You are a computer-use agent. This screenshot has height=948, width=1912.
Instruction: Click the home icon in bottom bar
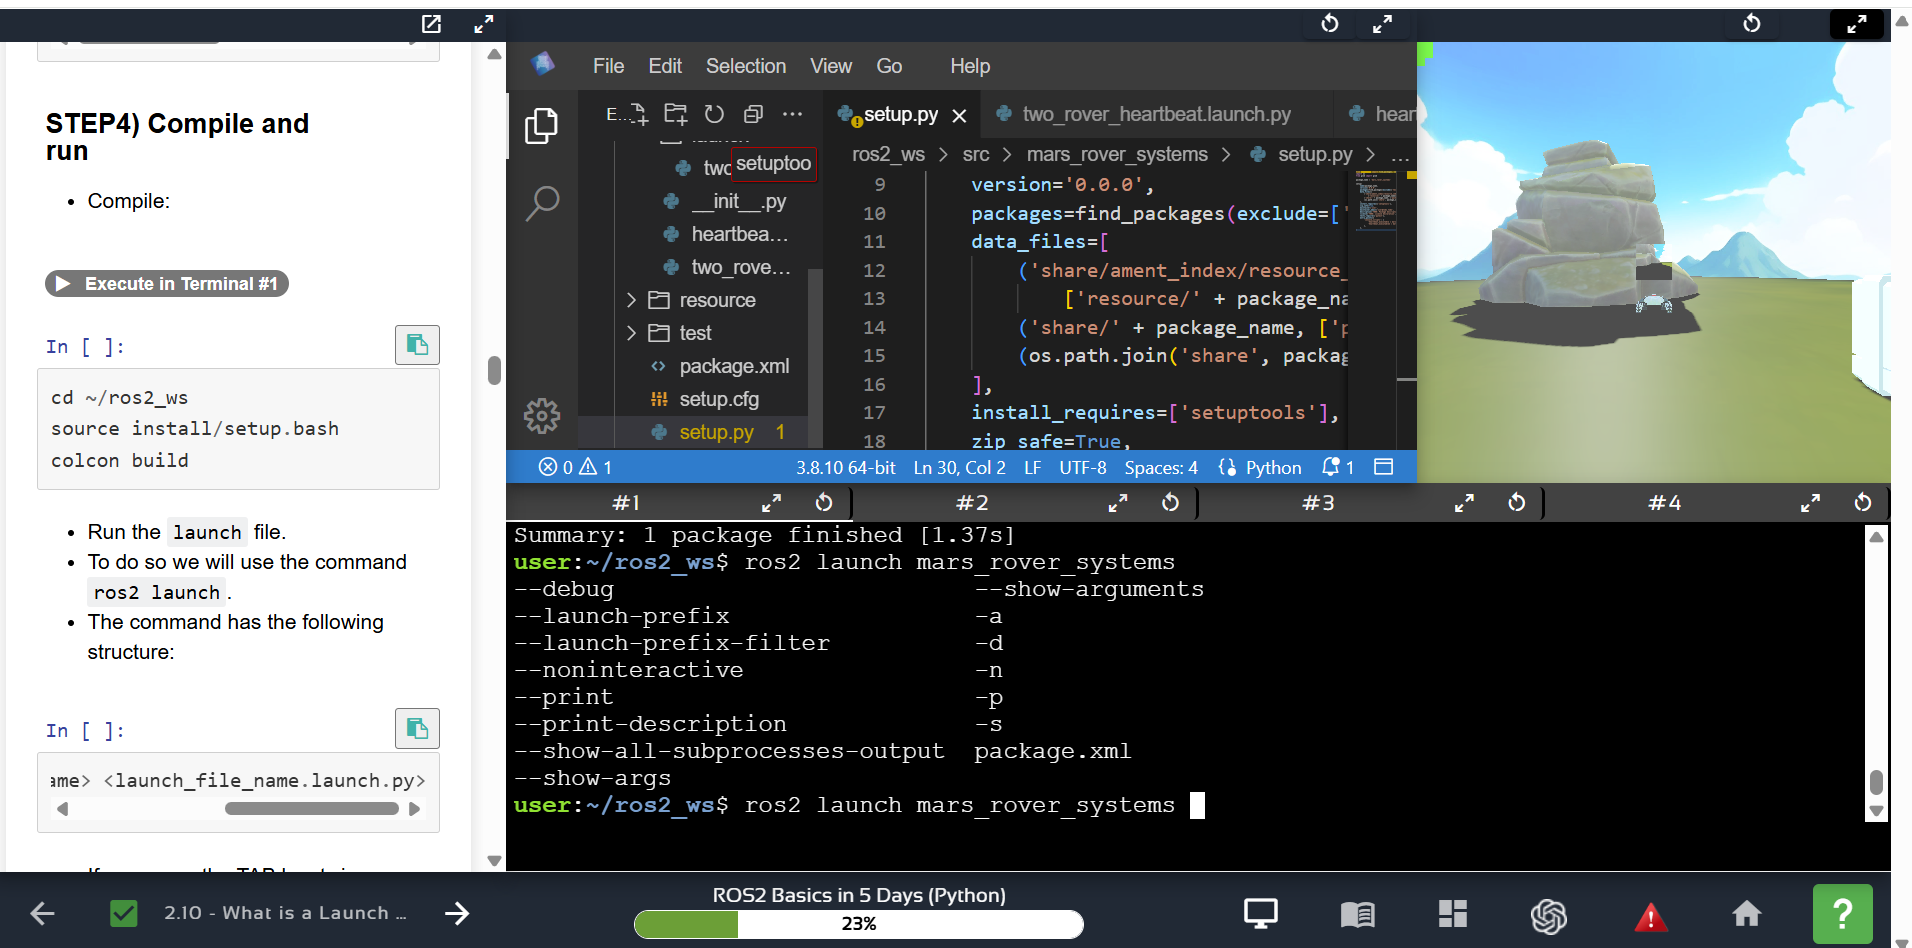(x=1746, y=913)
